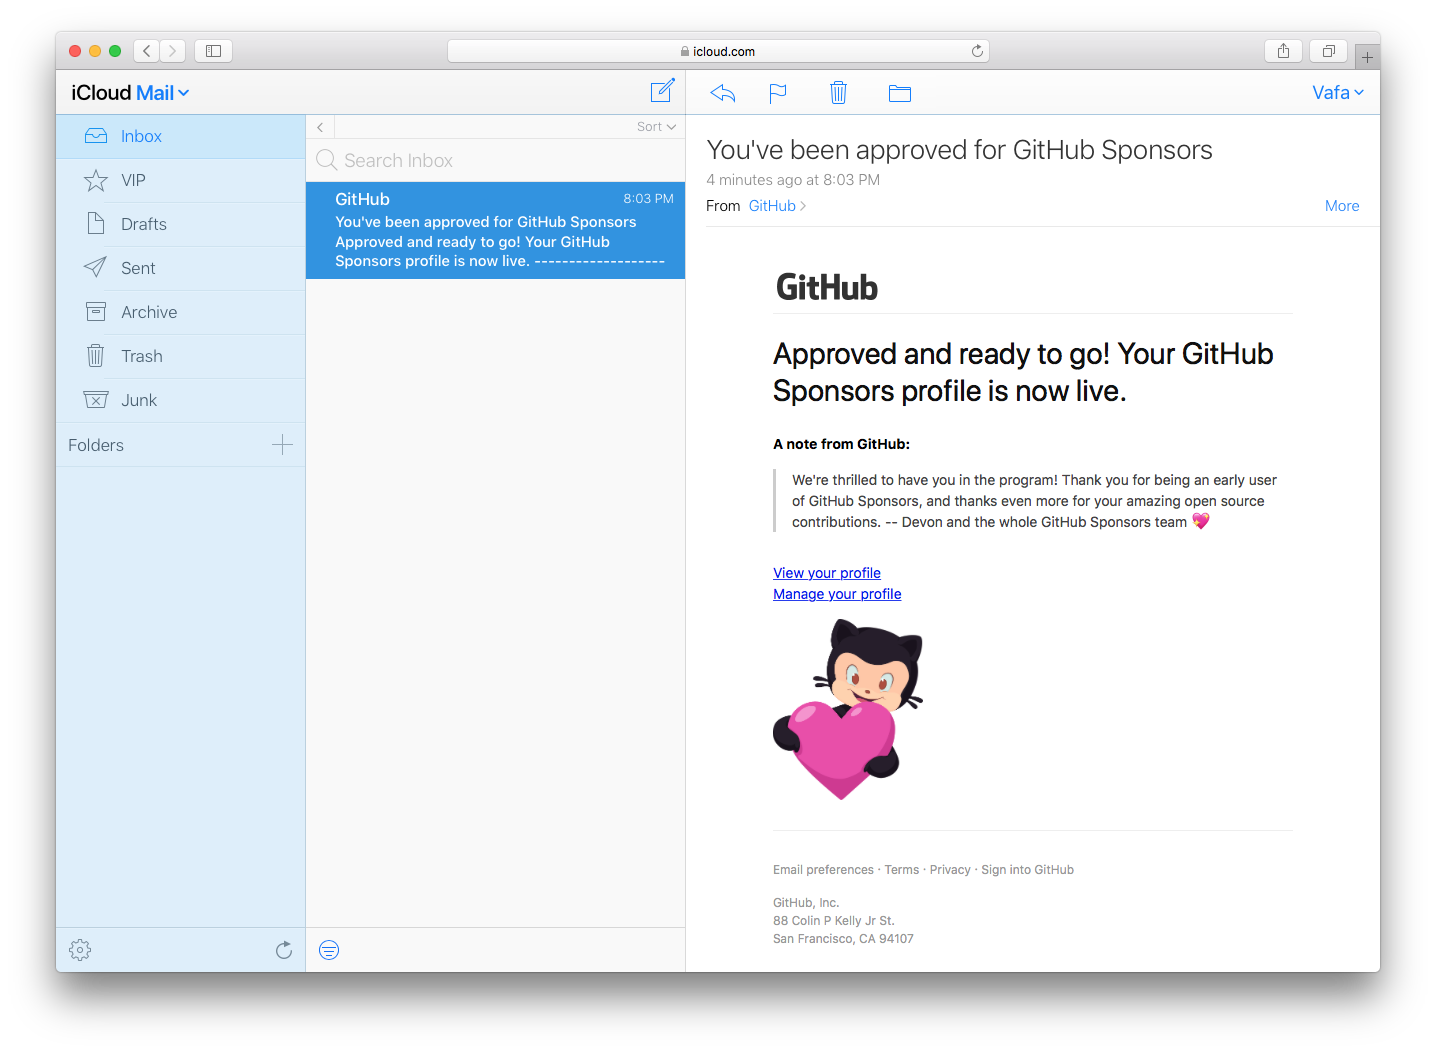Expand GitHub sender details
1436x1052 pixels.
tap(777, 206)
